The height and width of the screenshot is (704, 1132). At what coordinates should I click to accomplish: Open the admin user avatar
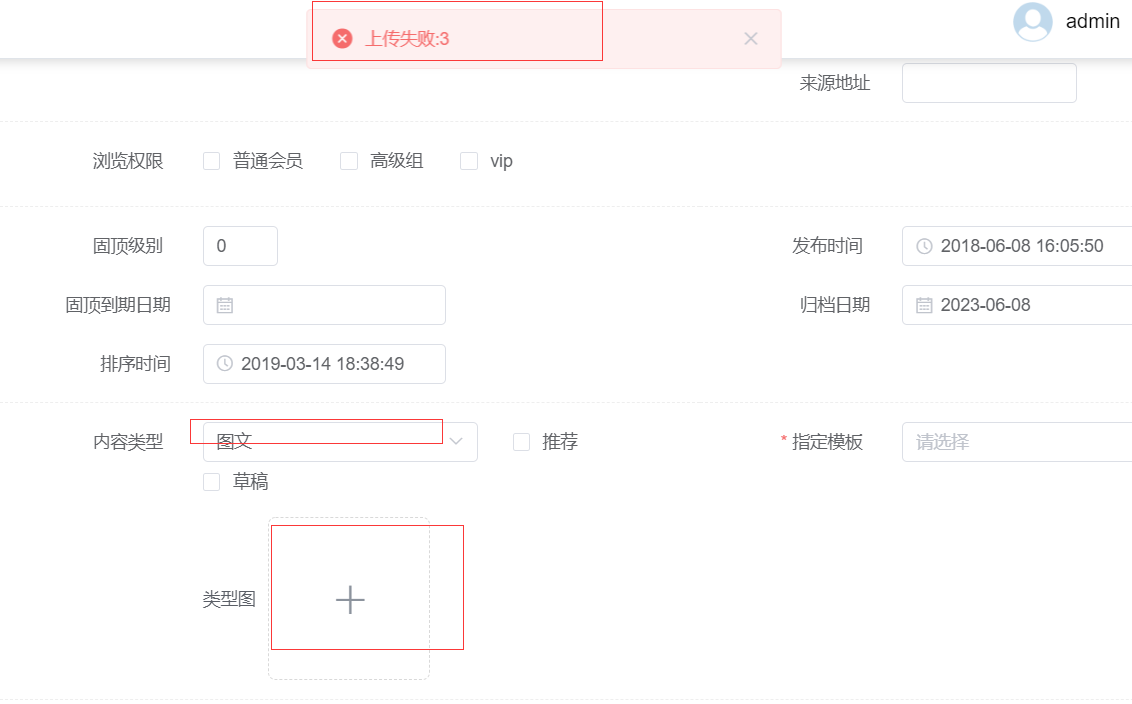click(x=1032, y=22)
